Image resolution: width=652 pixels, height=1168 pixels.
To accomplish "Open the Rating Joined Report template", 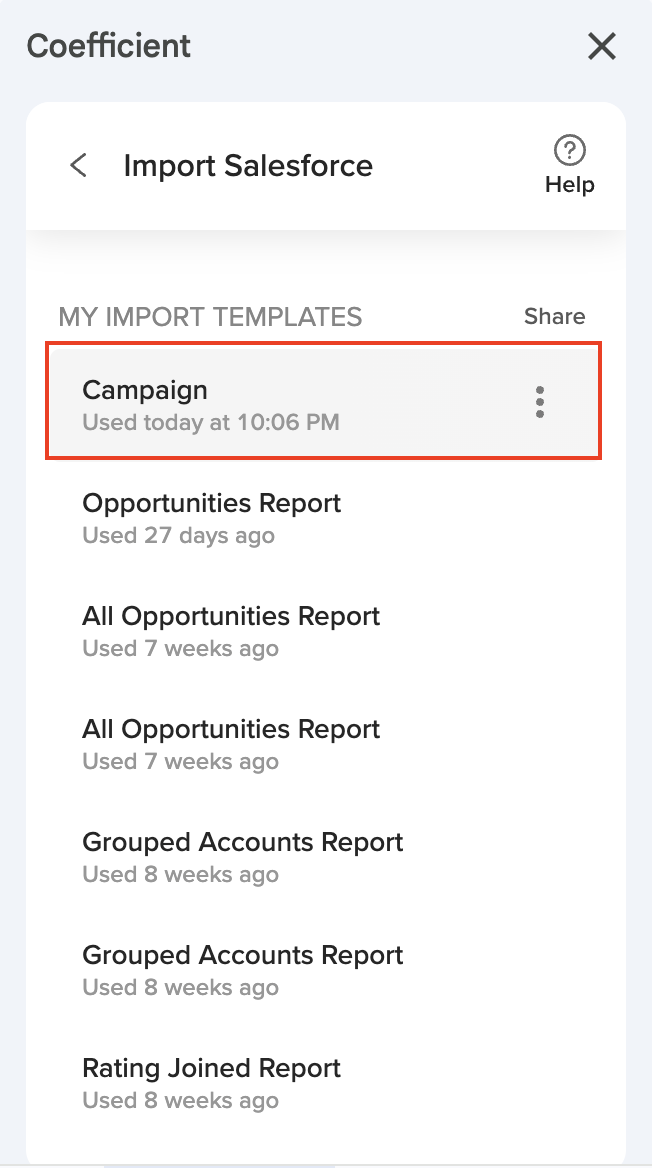I will pos(212,1068).
